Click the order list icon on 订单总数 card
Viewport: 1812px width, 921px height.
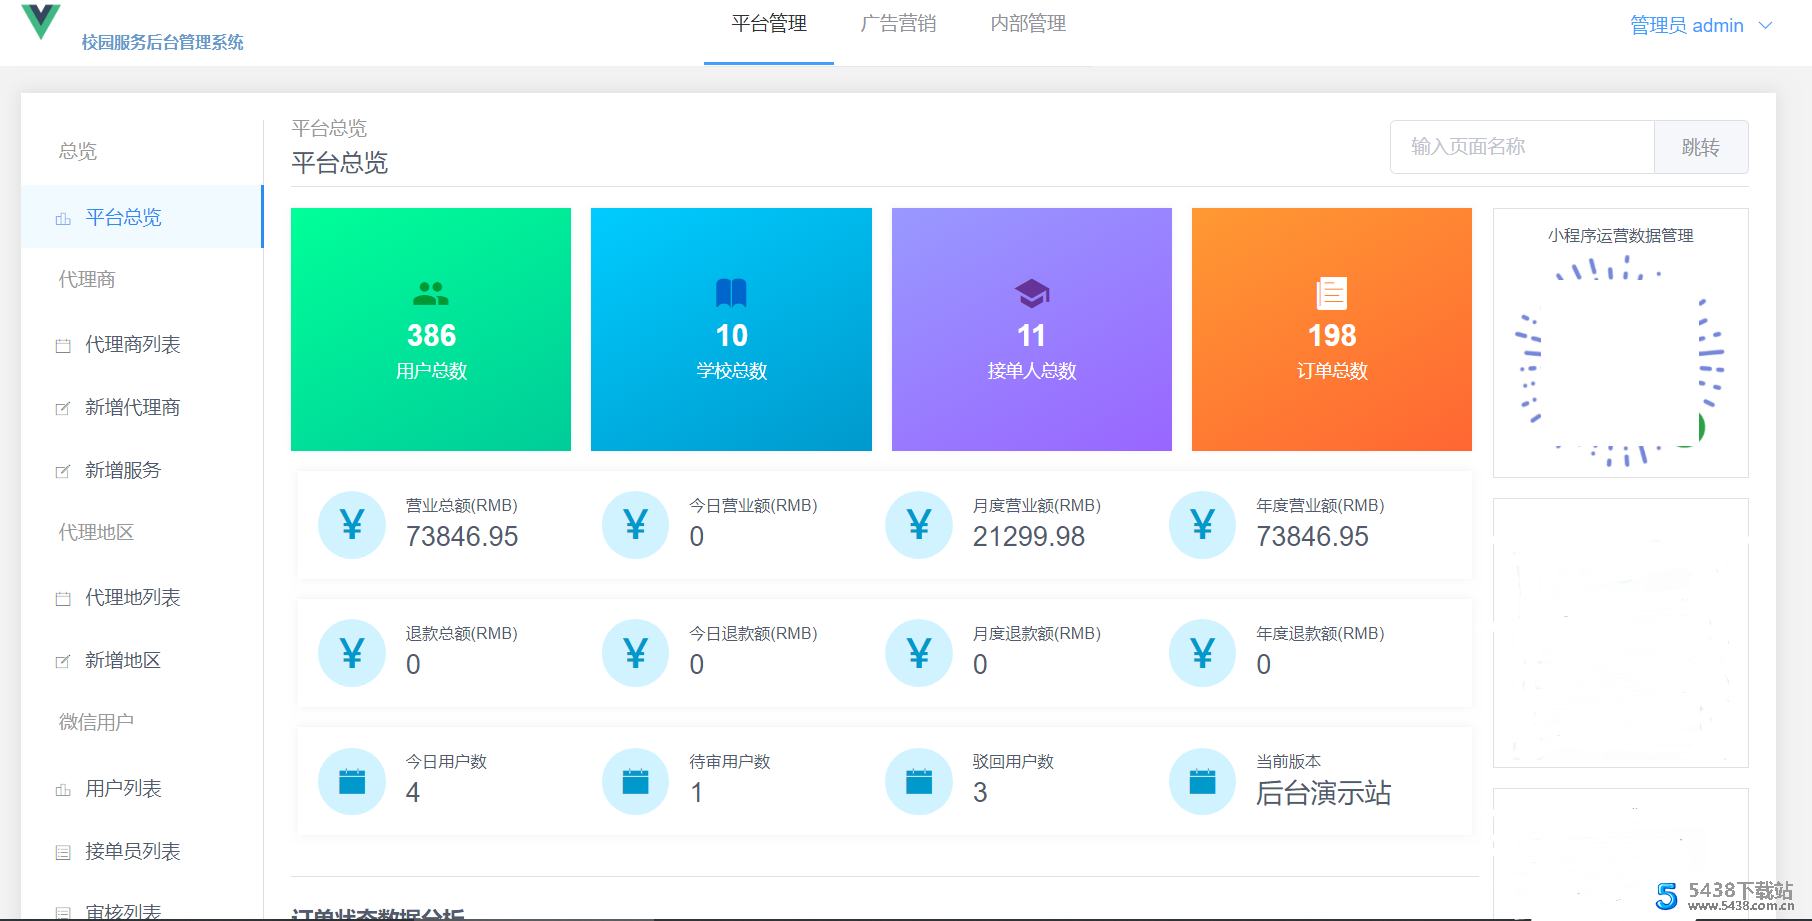[x=1331, y=293]
